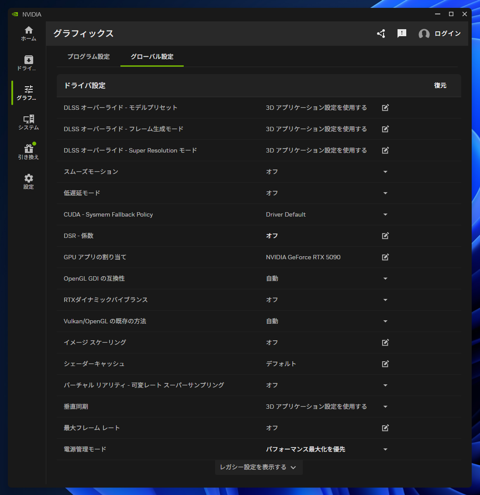Edit DLSS Override Super Resolution mode
Screen dimensions: 480x495
coord(385,150)
